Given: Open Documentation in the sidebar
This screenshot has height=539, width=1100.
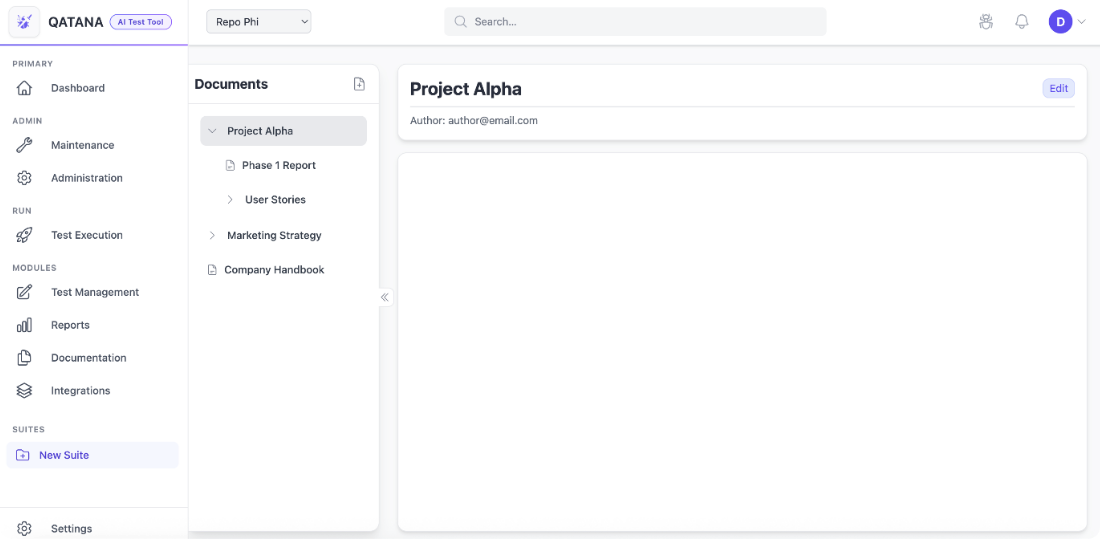Looking at the screenshot, I should [88, 358].
